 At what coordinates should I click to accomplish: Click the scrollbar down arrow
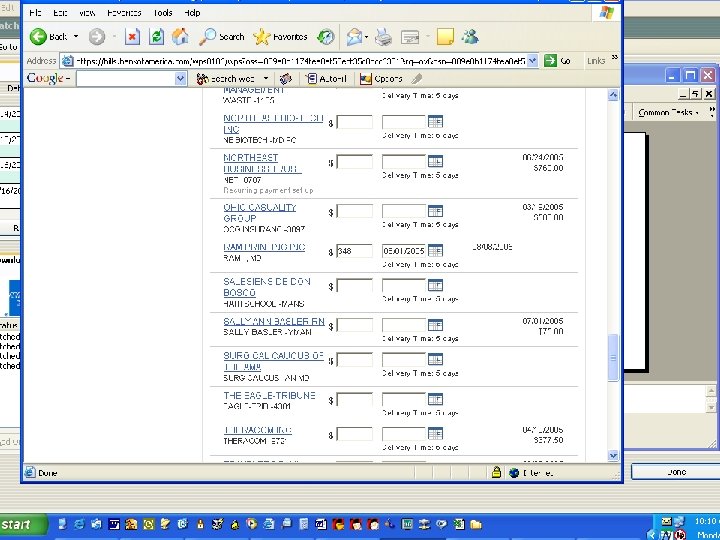(x=613, y=455)
